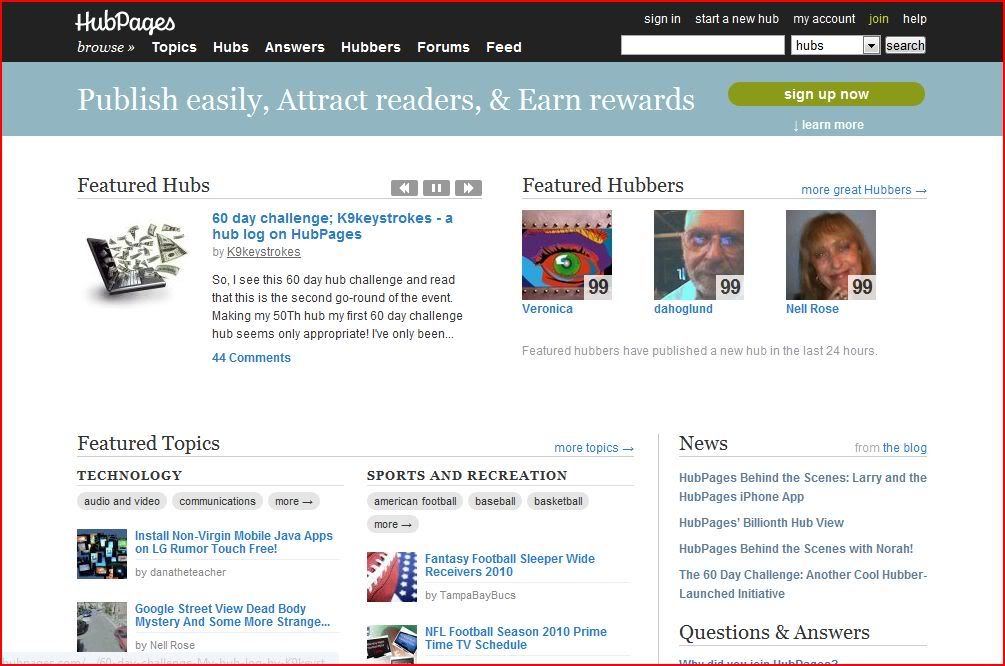Open the Hubs menu item
The height and width of the screenshot is (666, 1005).
click(x=231, y=47)
